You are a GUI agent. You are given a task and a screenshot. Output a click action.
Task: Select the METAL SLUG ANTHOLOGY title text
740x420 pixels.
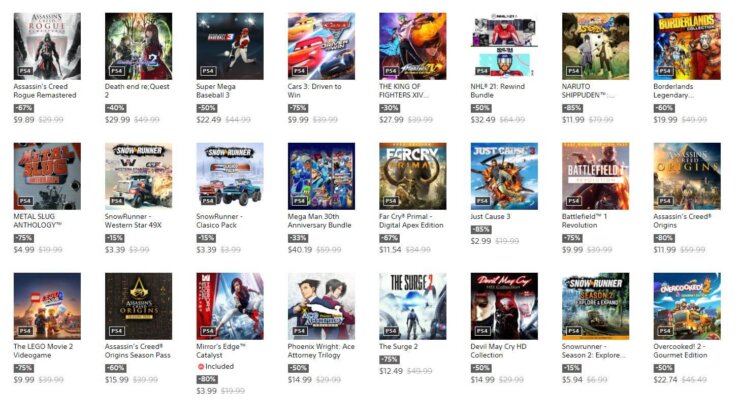(x=37, y=220)
